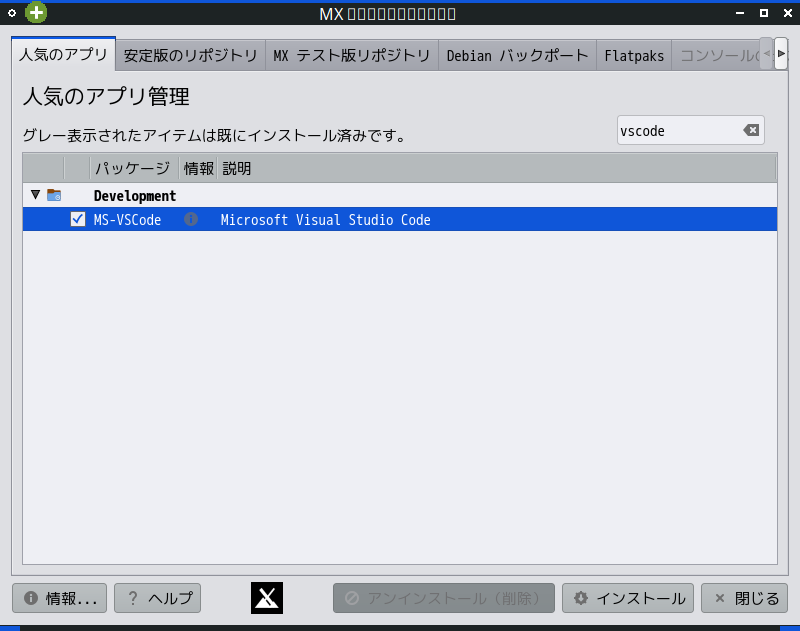Select the MS-VSCode package name
This screenshot has height=631, width=800.
pyautogui.click(x=128, y=220)
